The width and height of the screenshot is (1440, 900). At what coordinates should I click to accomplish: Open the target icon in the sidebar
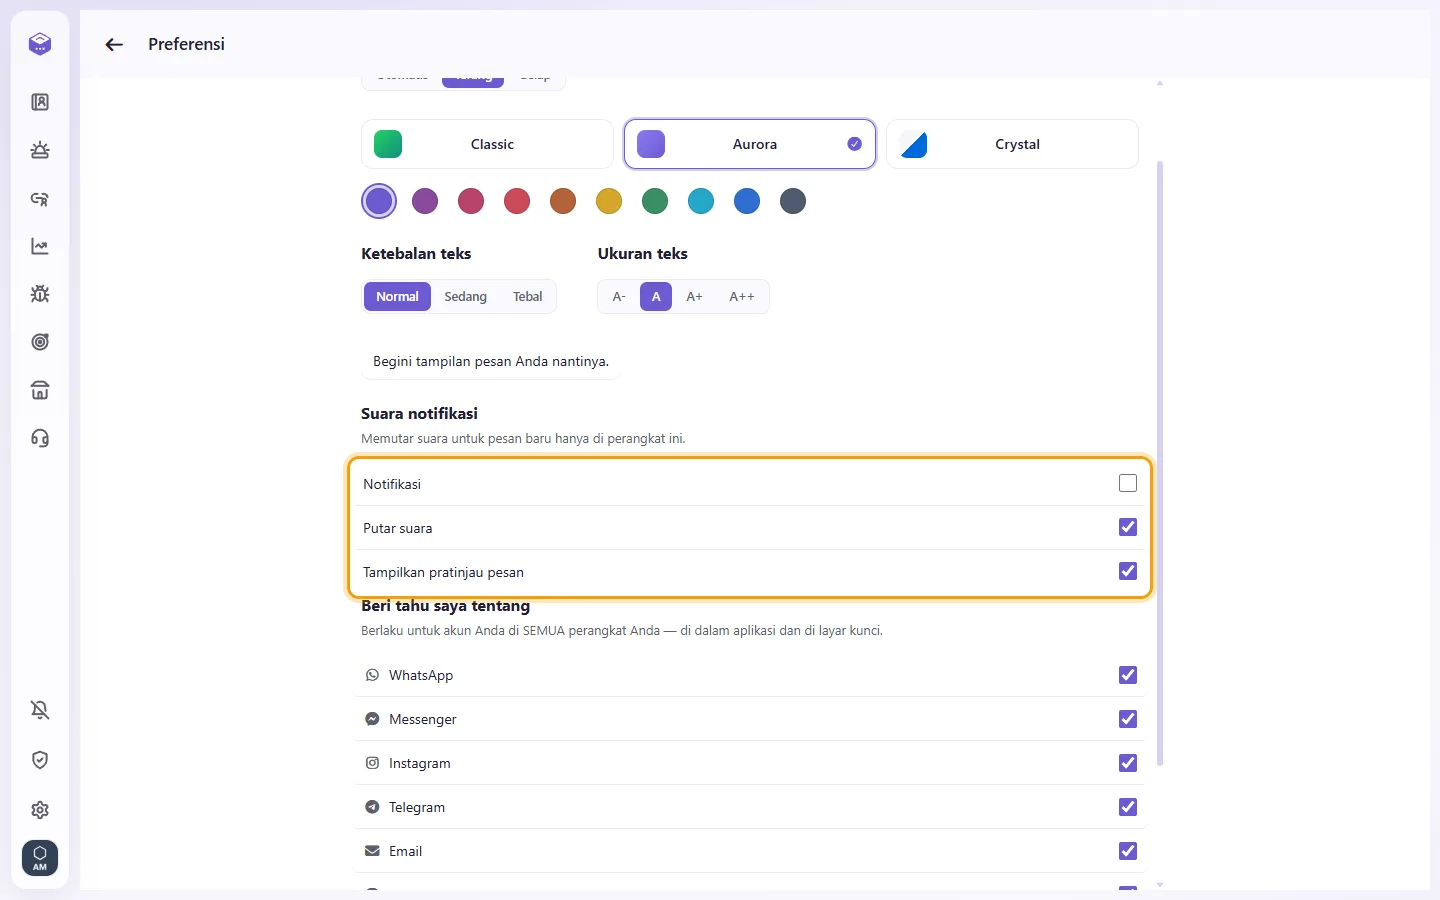coord(40,342)
